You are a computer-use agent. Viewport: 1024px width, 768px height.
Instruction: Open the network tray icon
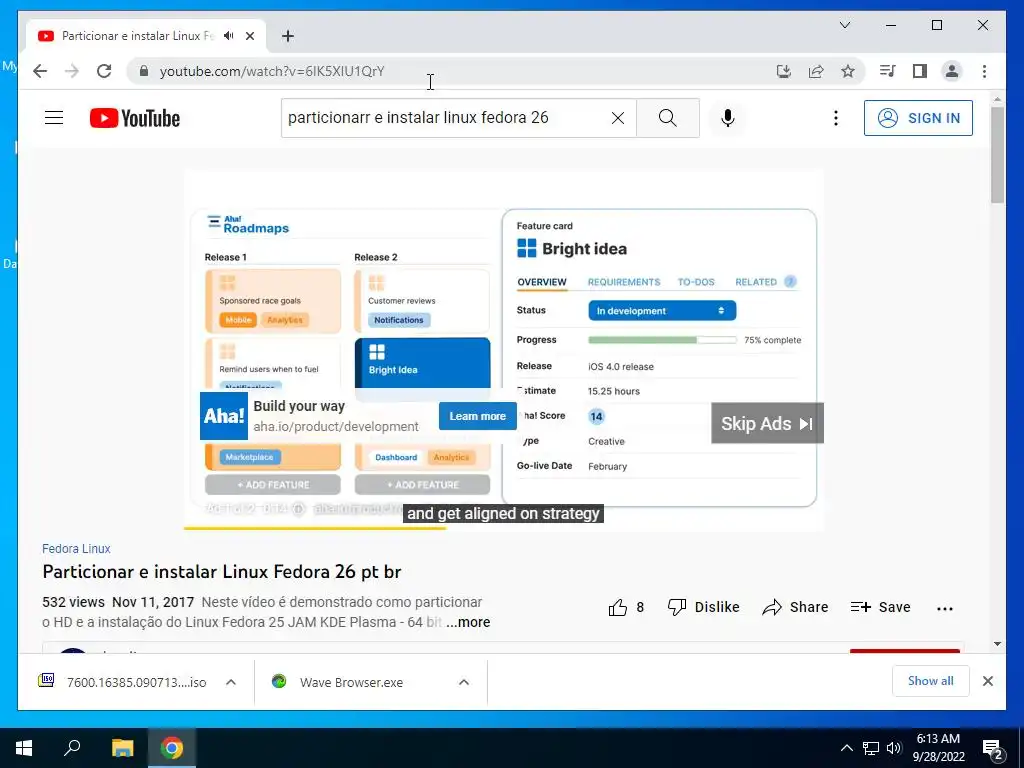[871, 748]
